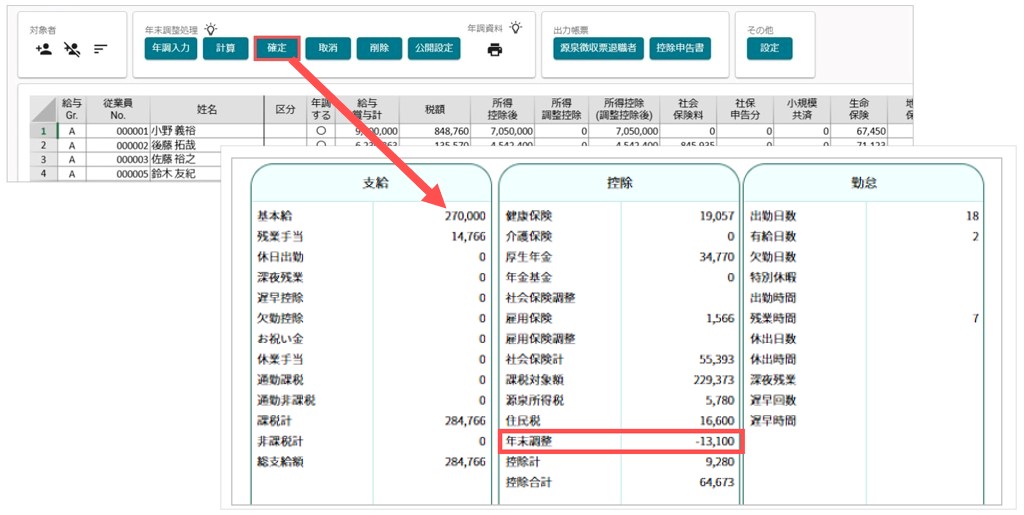
Task: Click the 小規模共済 column header
Action: [802, 110]
